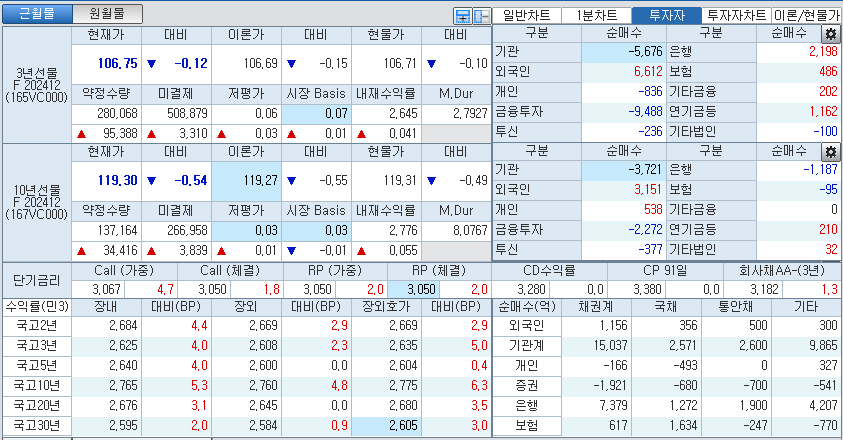The height and width of the screenshot is (440, 843).
Task: Click 10년선물 M.Dur value 8.0767
Action: [456, 230]
